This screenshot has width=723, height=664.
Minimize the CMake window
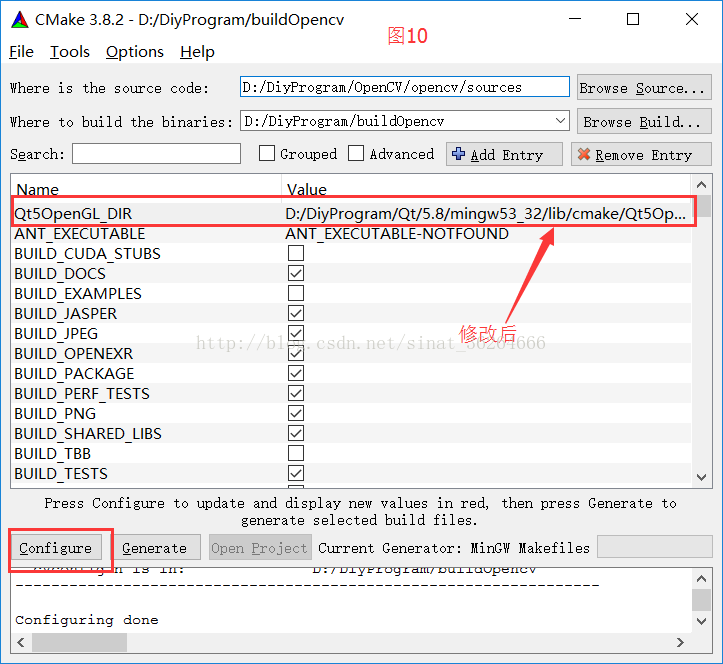tap(575, 19)
